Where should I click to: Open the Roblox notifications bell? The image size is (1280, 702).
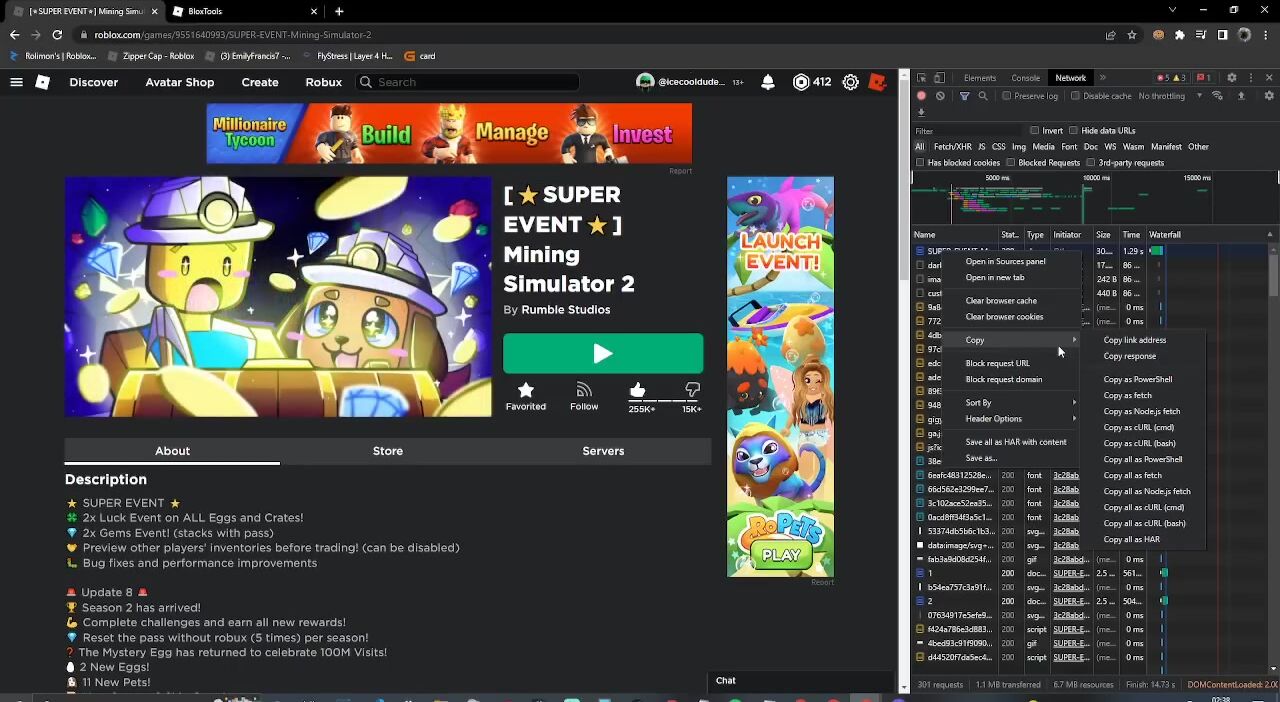click(767, 82)
